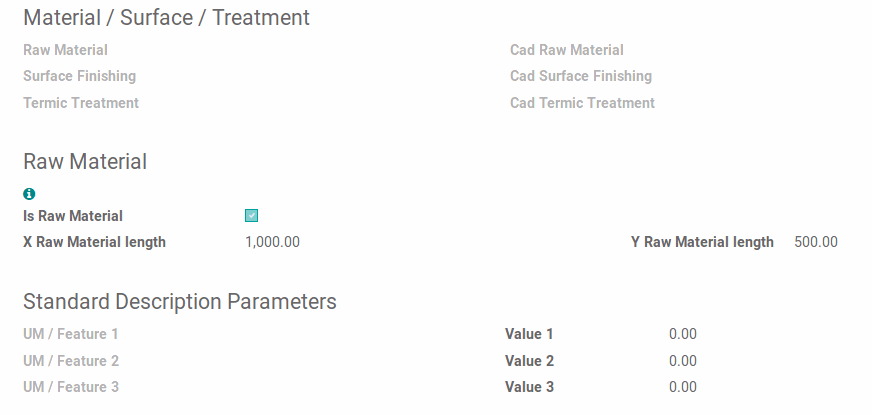Toggle the Is Raw Material checkbox
872x415 pixels.
pyautogui.click(x=252, y=215)
